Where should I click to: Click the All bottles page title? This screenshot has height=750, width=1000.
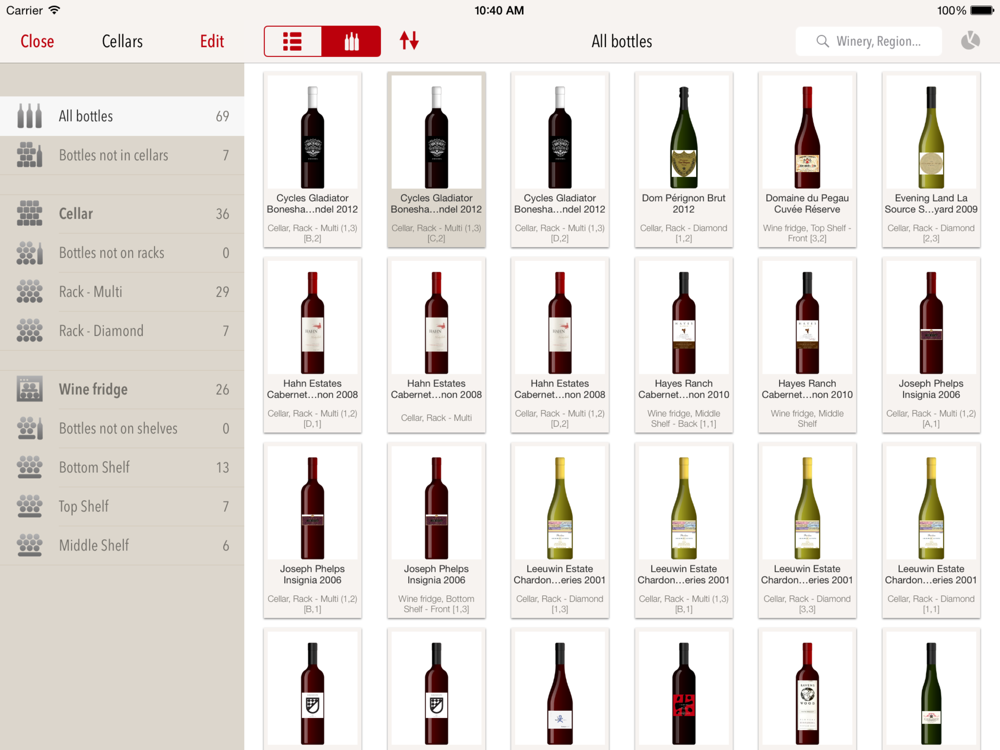[x=622, y=41]
